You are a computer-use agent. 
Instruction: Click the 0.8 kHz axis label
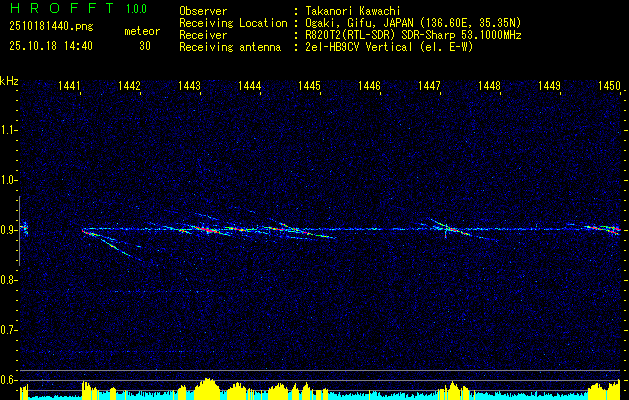(x=8, y=280)
